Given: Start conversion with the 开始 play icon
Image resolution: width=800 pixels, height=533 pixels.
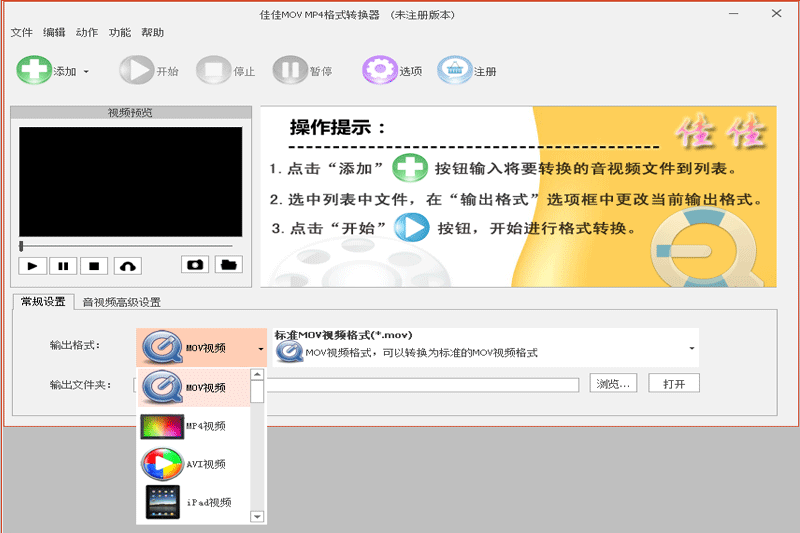Looking at the screenshot, I should (136, 70).
